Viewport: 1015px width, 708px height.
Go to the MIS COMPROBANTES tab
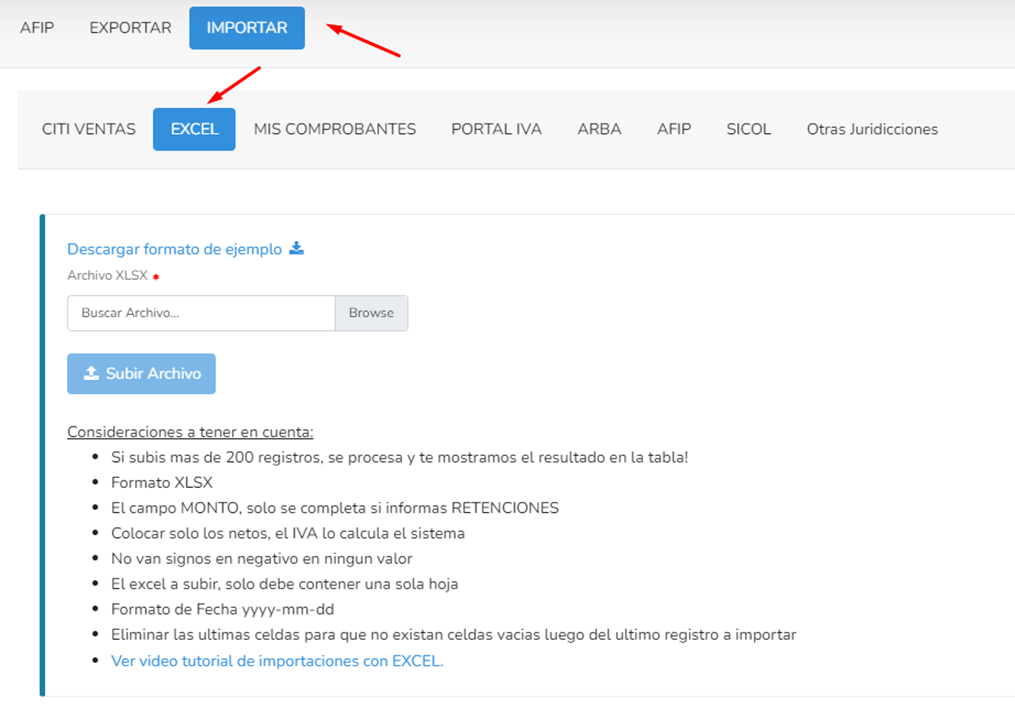[x=335, y=129]
